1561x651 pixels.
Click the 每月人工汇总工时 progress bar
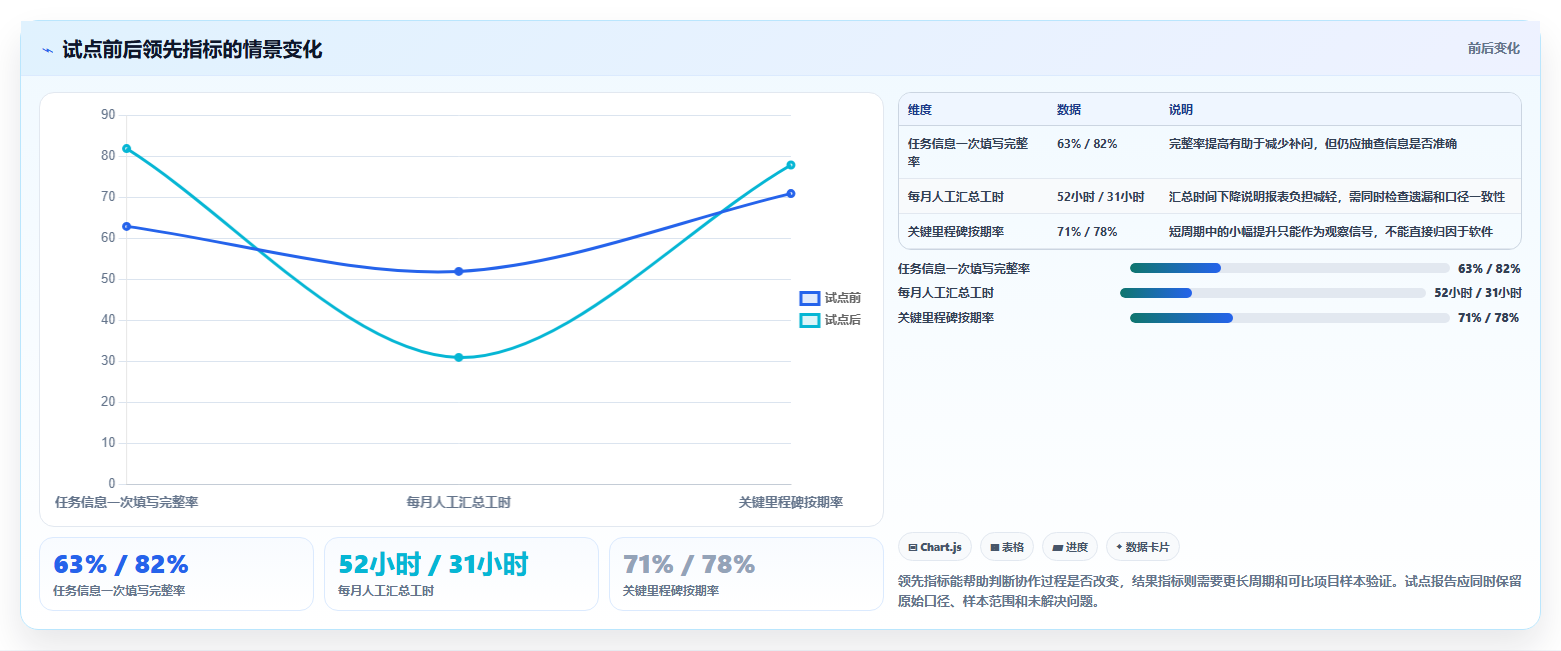pos(1272,293)
